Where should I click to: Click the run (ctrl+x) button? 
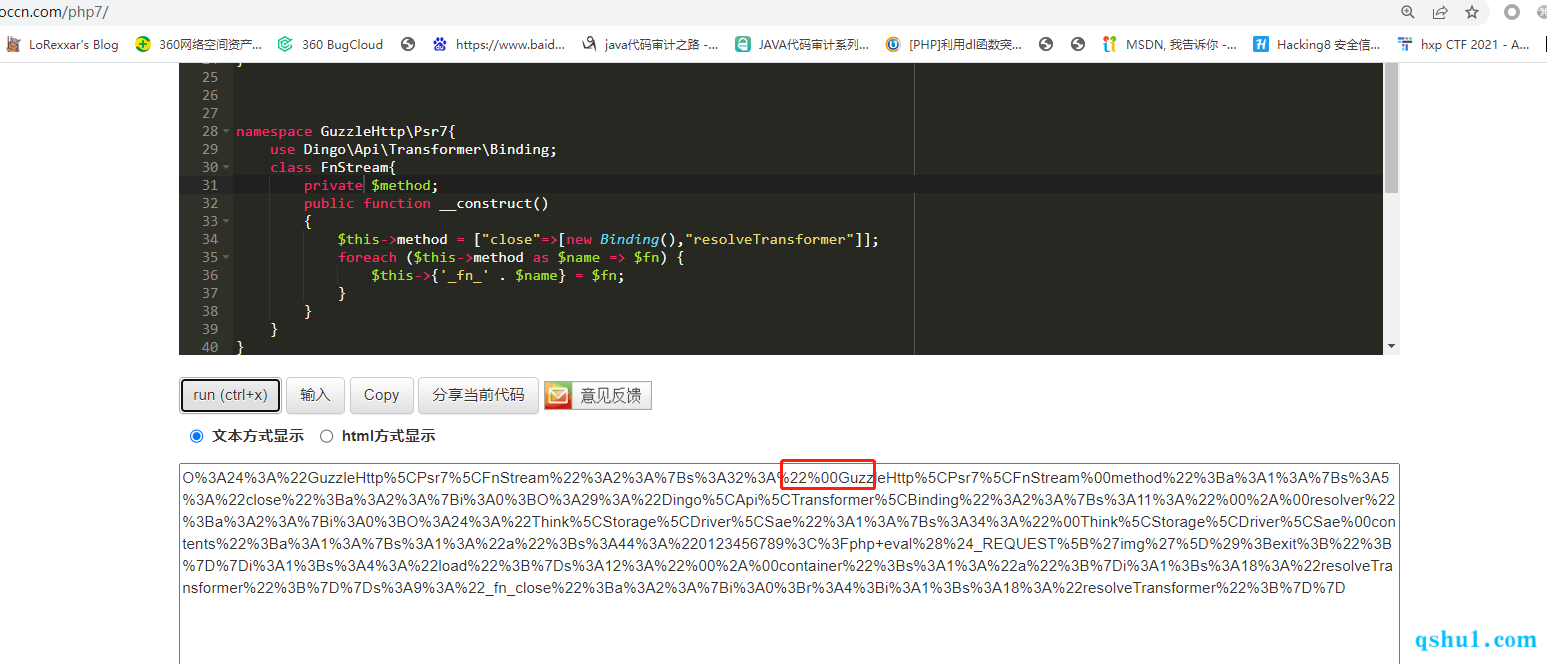pos(230,395)
